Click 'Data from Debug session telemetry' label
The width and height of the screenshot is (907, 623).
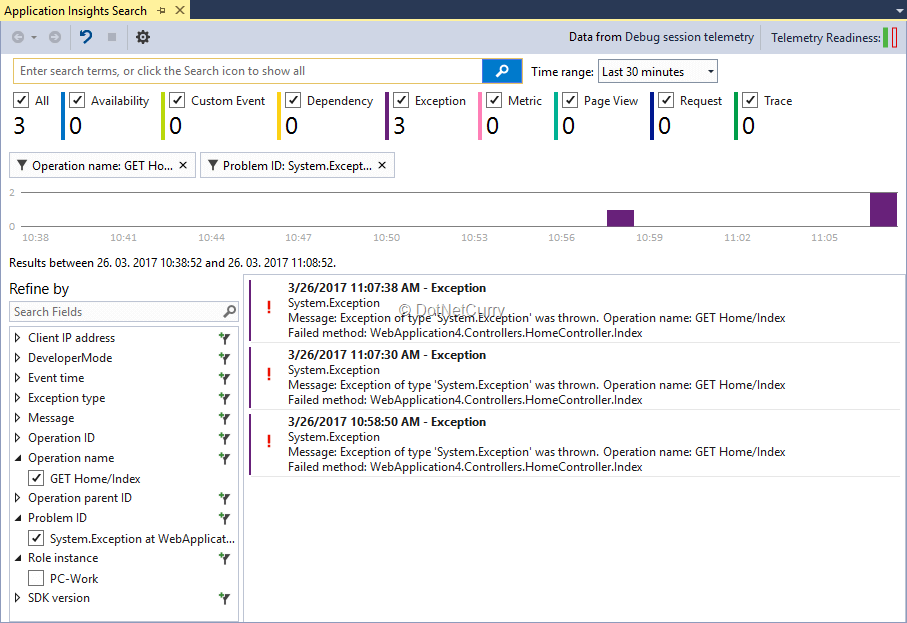661,37
